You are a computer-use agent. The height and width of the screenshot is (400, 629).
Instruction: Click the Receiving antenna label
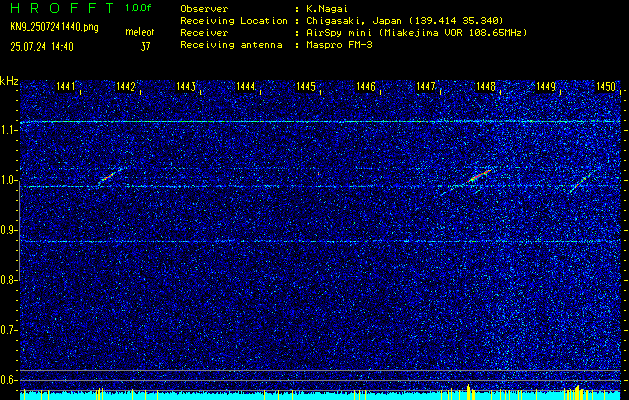231,45
